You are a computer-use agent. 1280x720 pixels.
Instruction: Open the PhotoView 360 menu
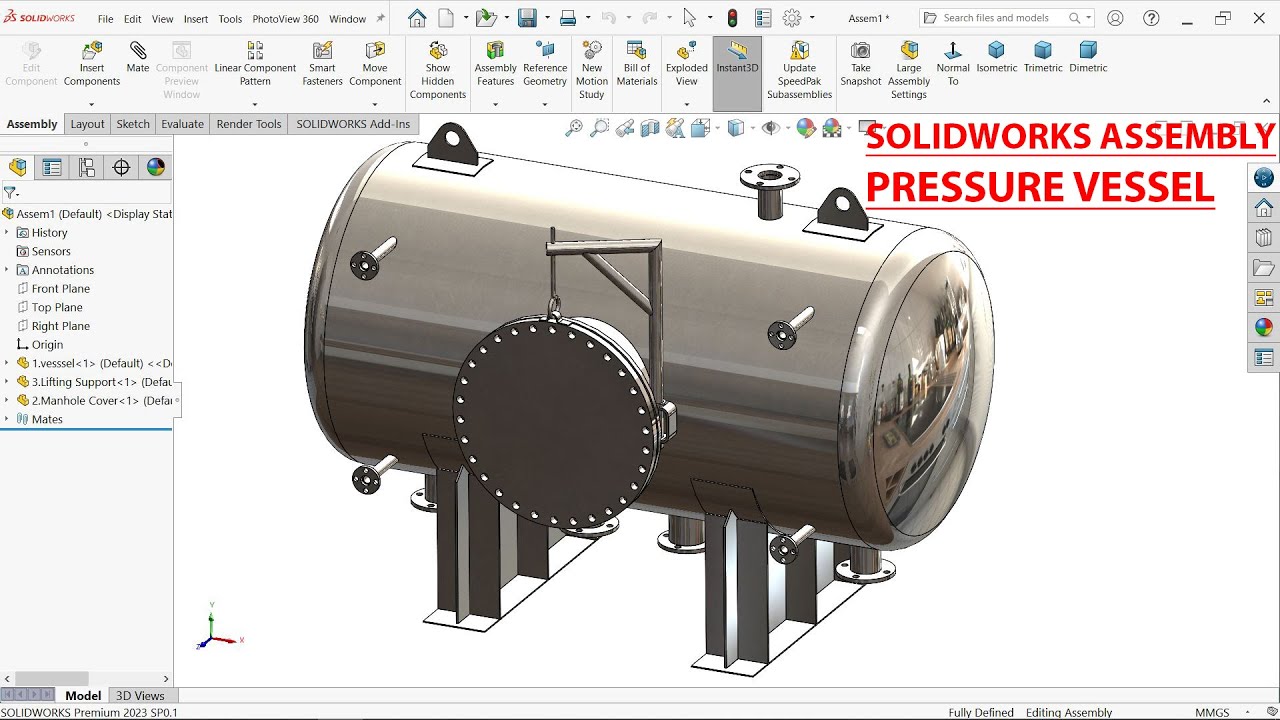coord(286,19)
